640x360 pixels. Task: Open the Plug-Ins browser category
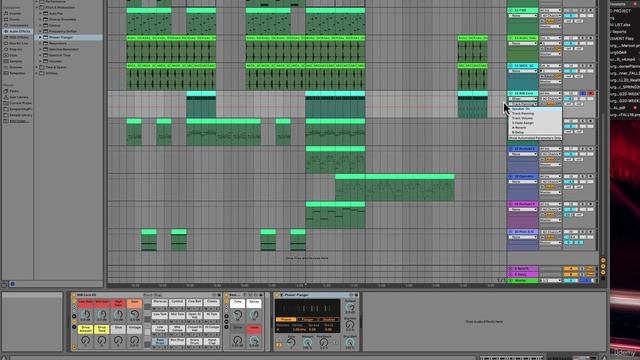[16, 49]
